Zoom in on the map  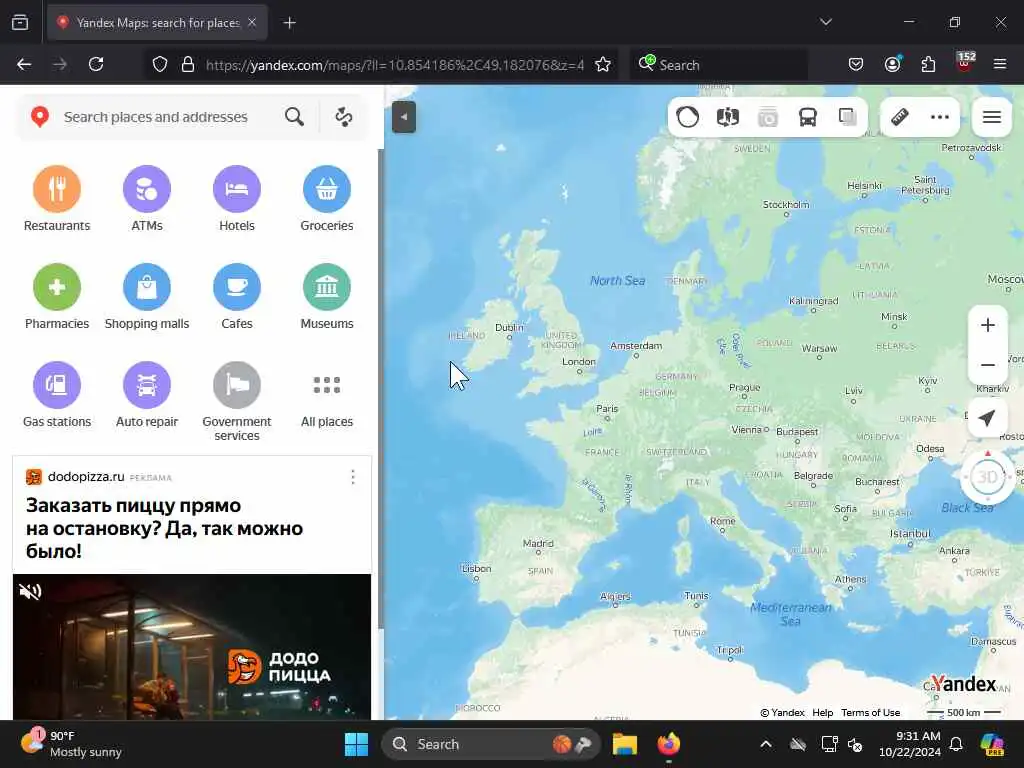[987, 325]
